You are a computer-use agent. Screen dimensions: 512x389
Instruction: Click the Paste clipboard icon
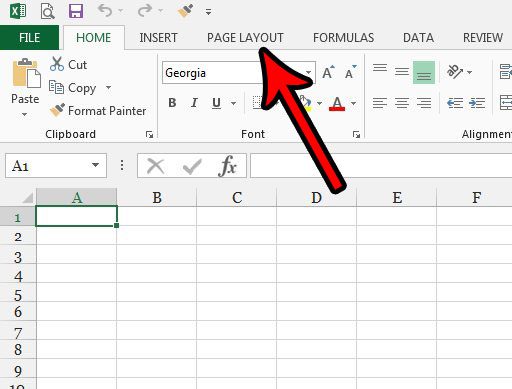(26, 73)
